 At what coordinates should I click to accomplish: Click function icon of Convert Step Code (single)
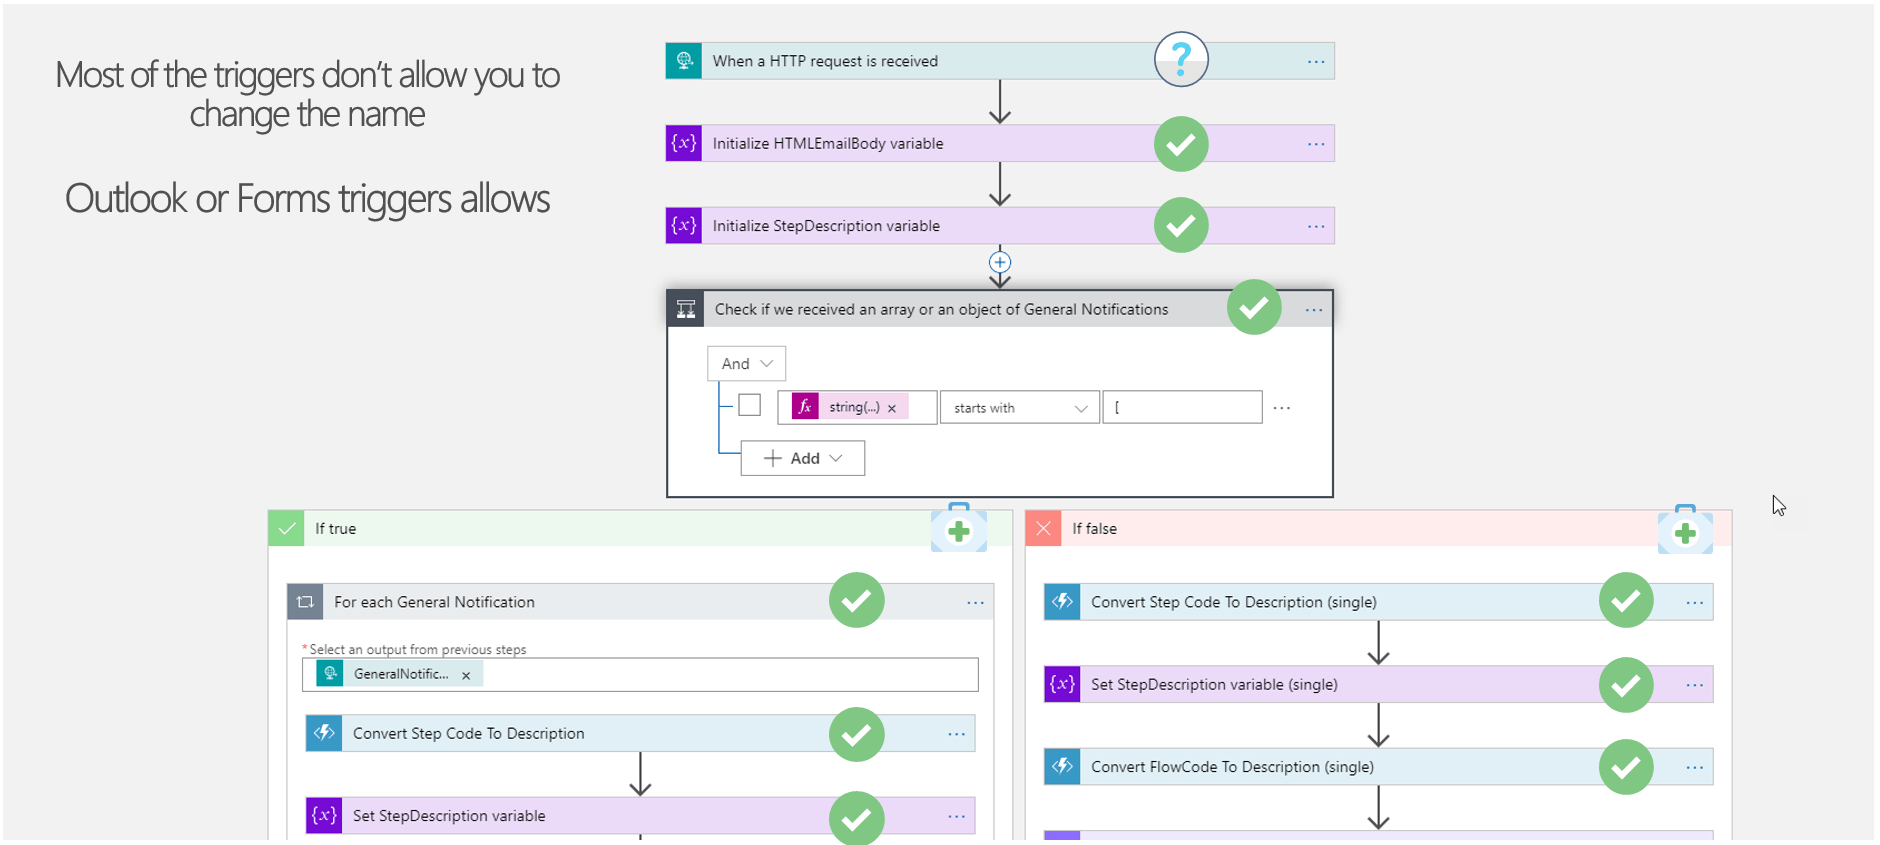(1062, 602)
